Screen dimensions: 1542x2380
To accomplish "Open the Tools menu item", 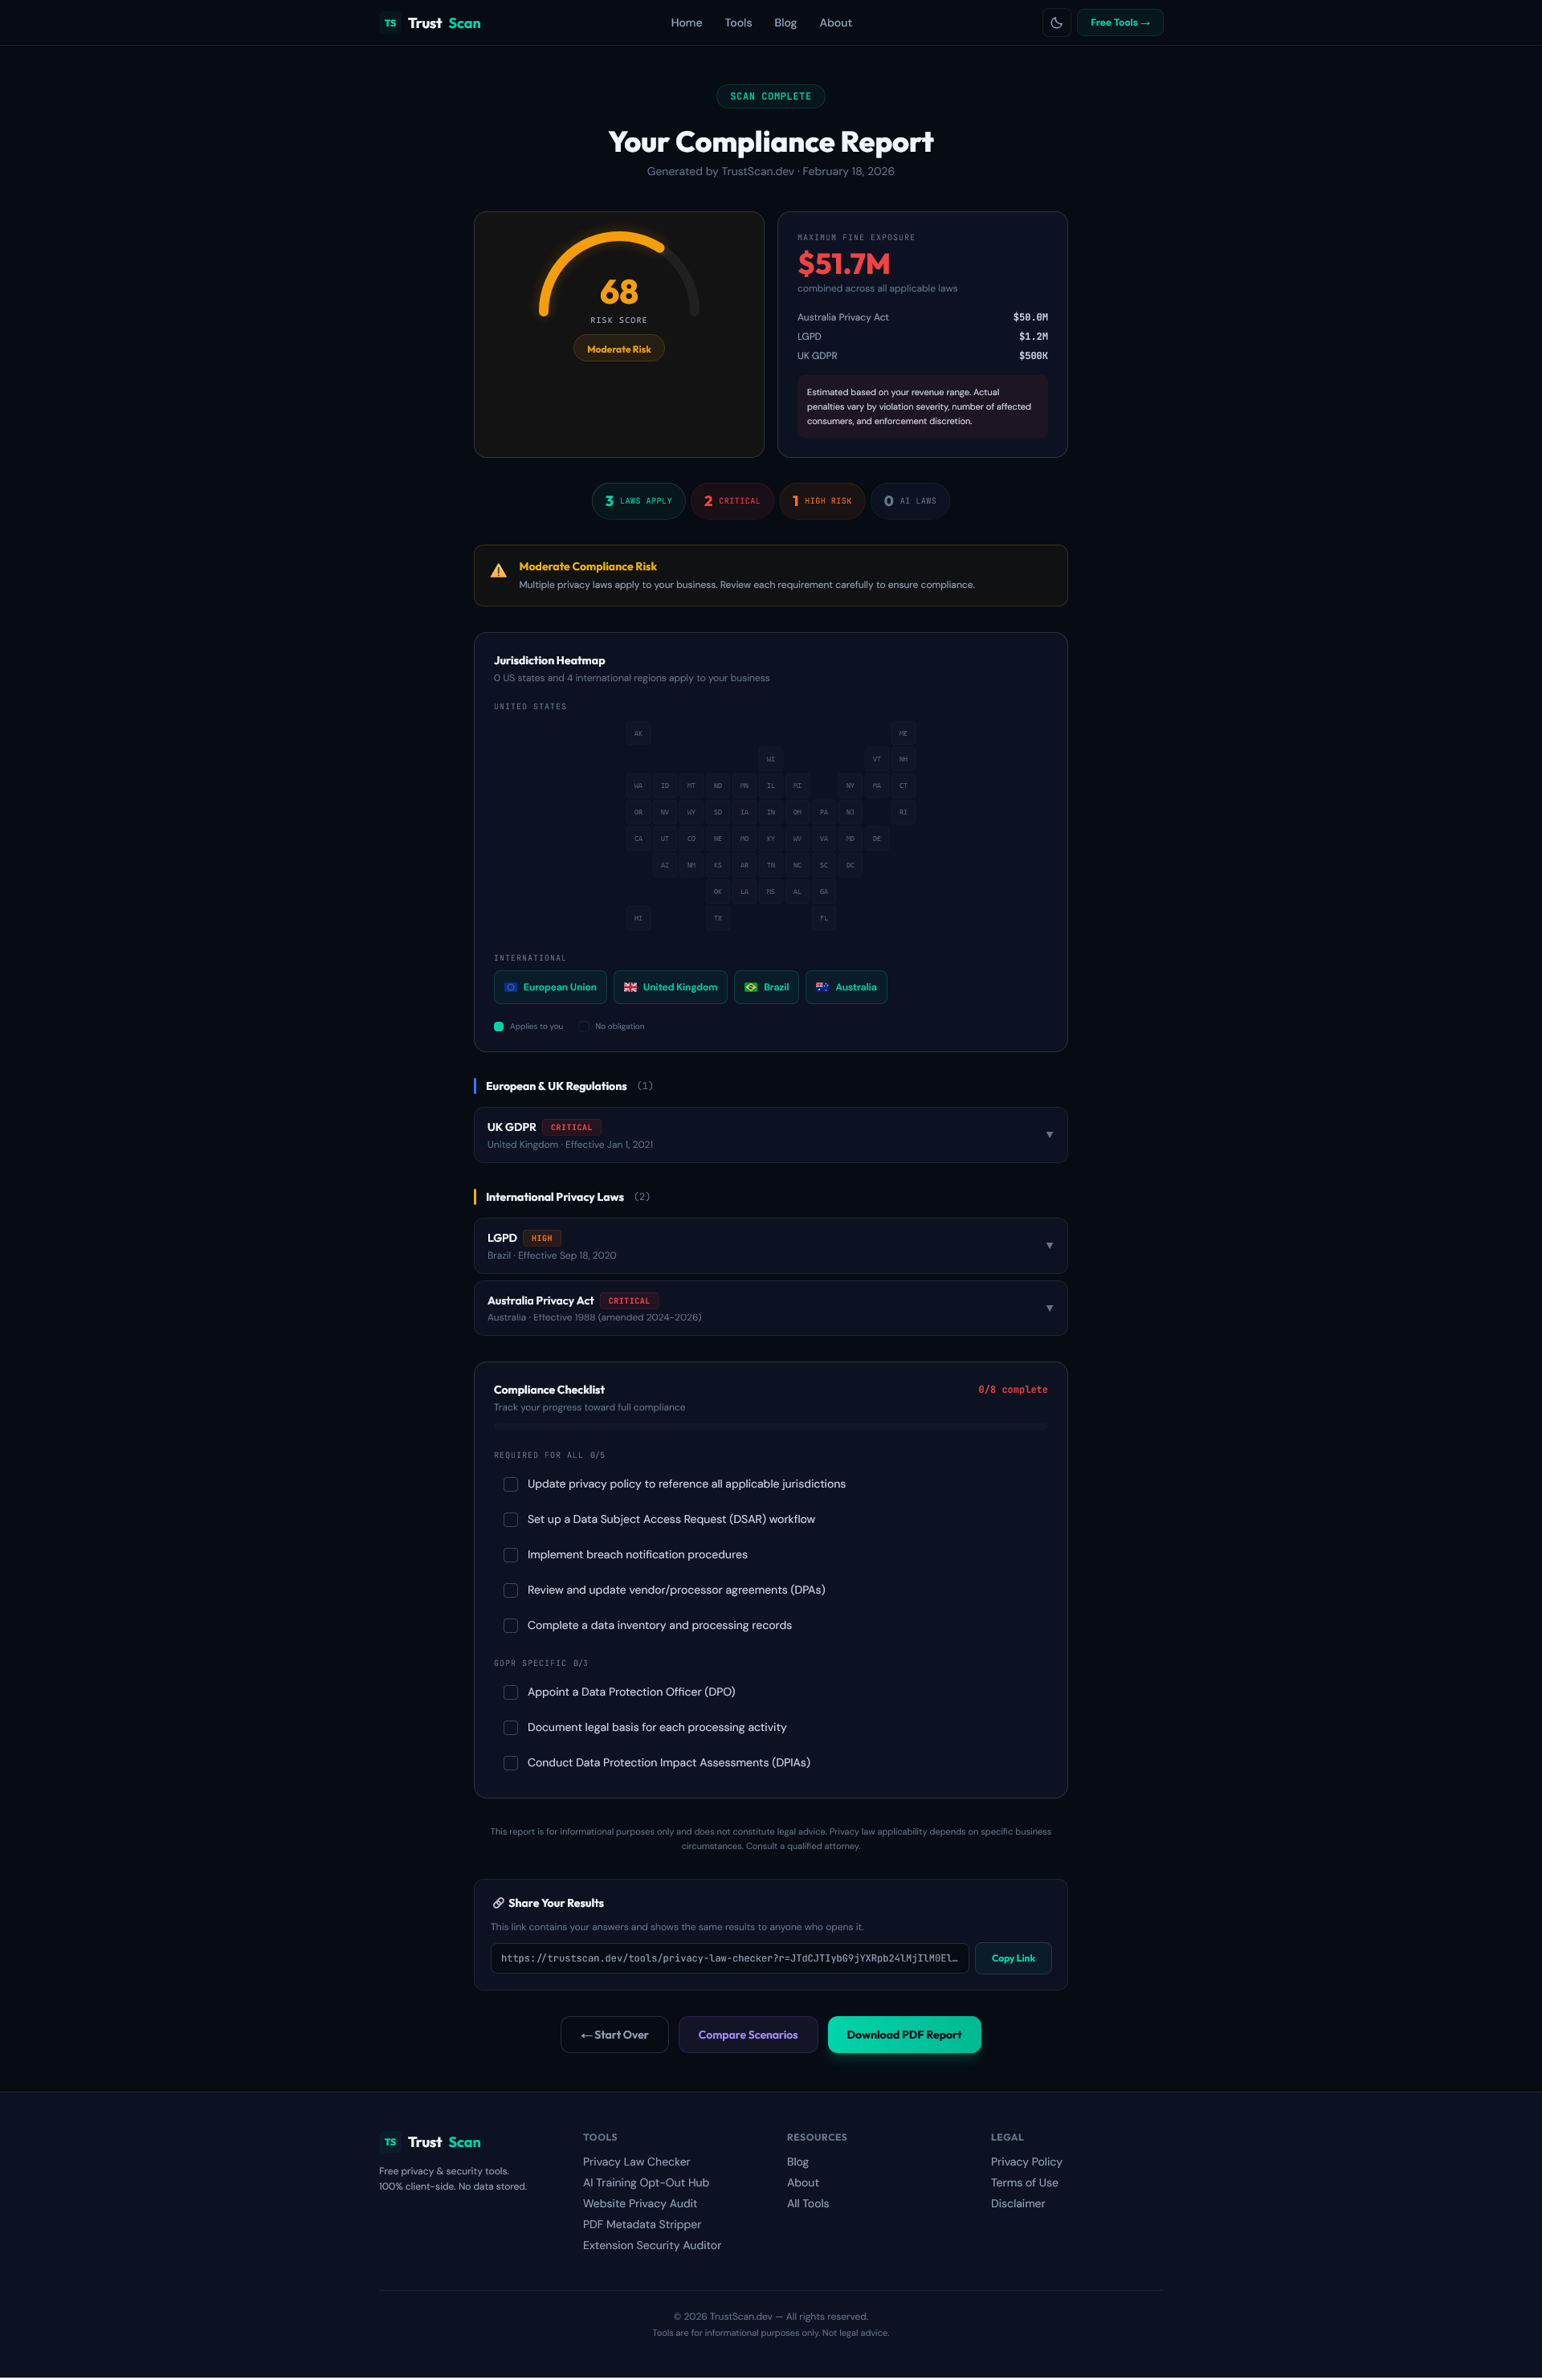I will [738, 22].
